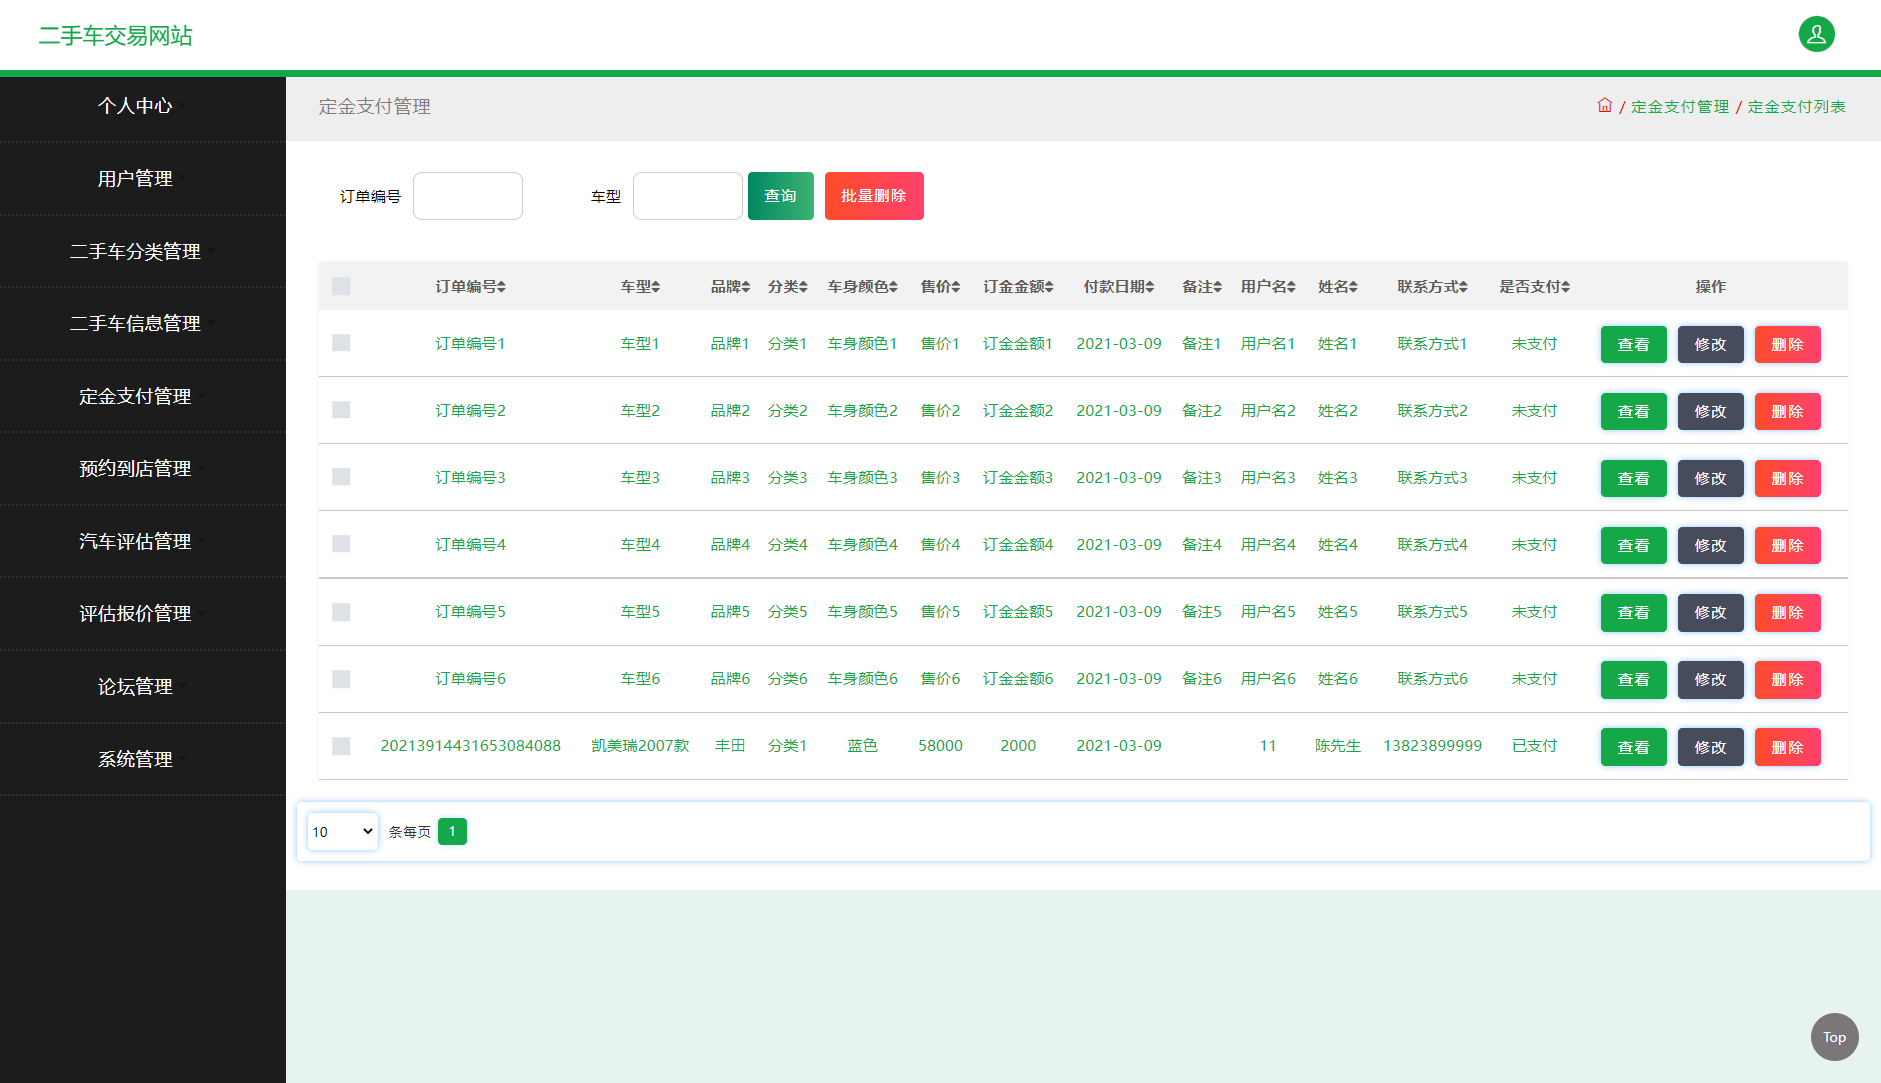The height and width of the screenshot is (1083, 1881).
Task: Edit 订单编号5 with 修改 button
Action: point(1710,612)
